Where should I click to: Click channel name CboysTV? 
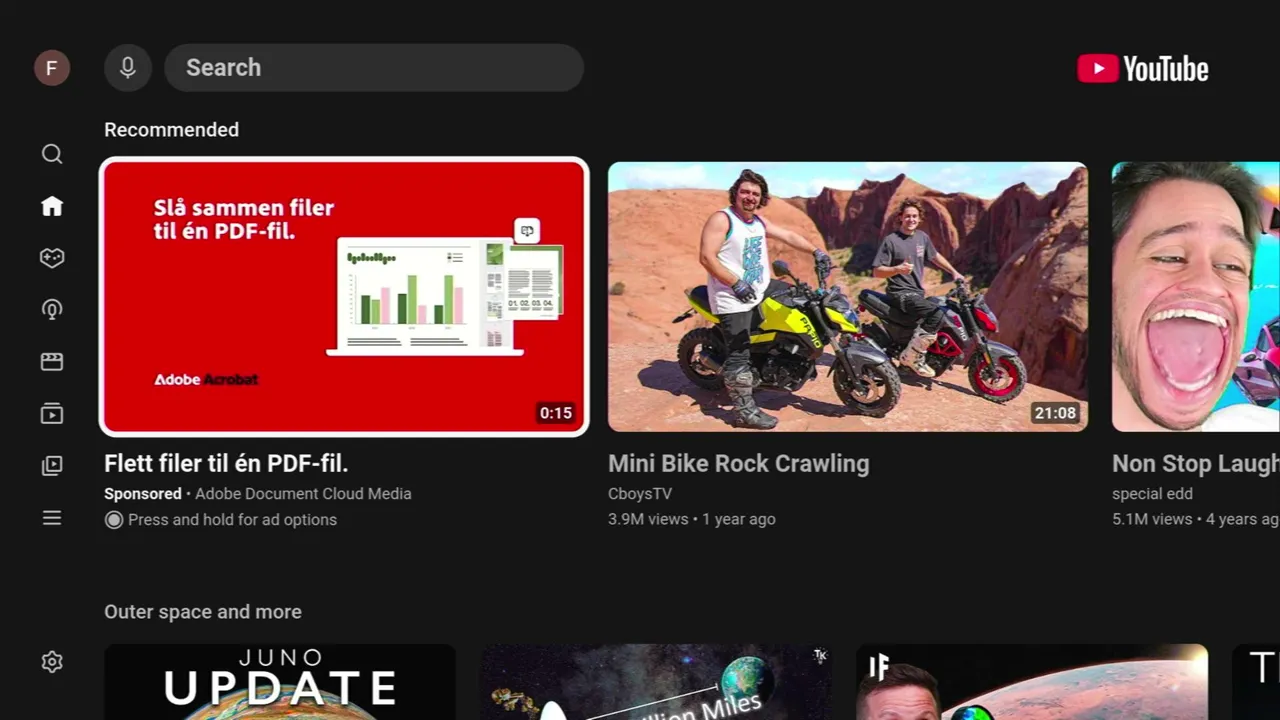tap(640, 494)
